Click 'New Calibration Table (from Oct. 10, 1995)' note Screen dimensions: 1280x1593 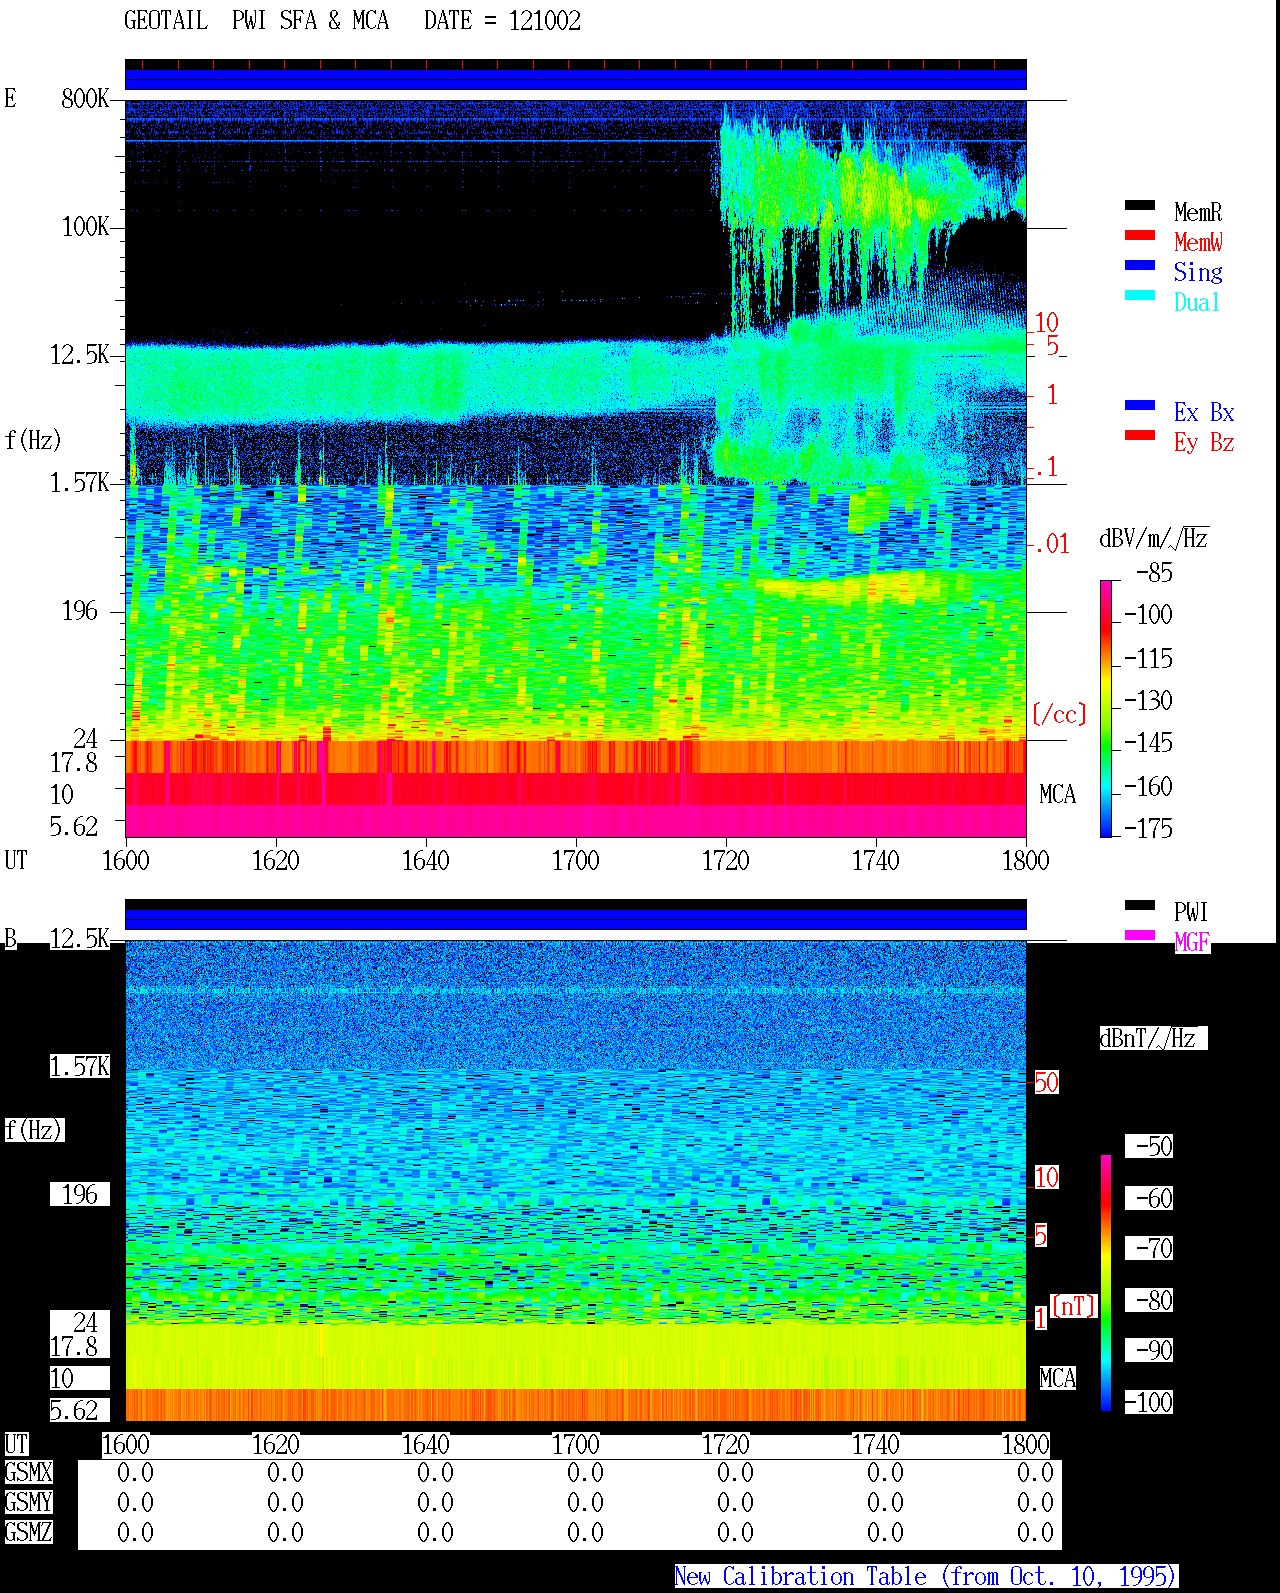pyautogui.click(x=925, y=1576)
